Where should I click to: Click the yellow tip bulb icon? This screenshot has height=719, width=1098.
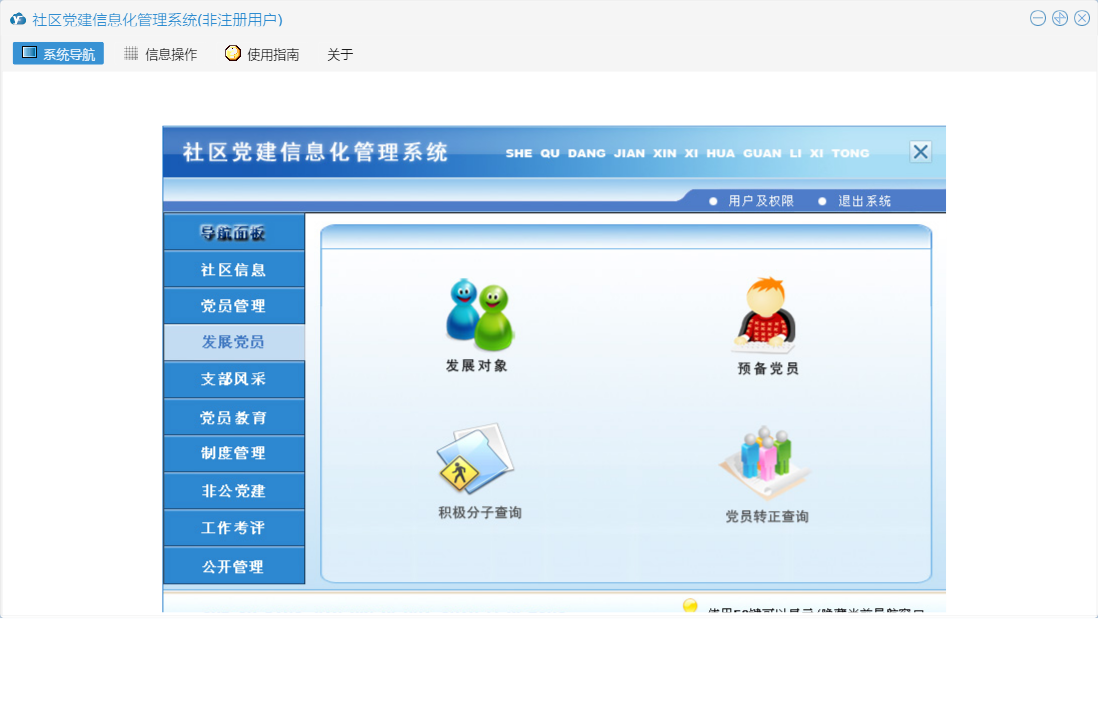tap(690, 606)
